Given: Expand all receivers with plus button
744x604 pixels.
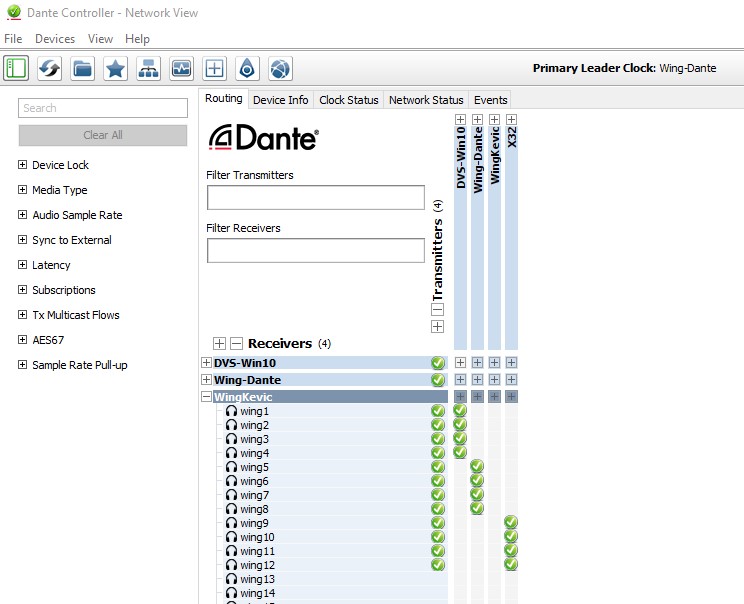Looking at the screenshot, I should pos(219,343).
